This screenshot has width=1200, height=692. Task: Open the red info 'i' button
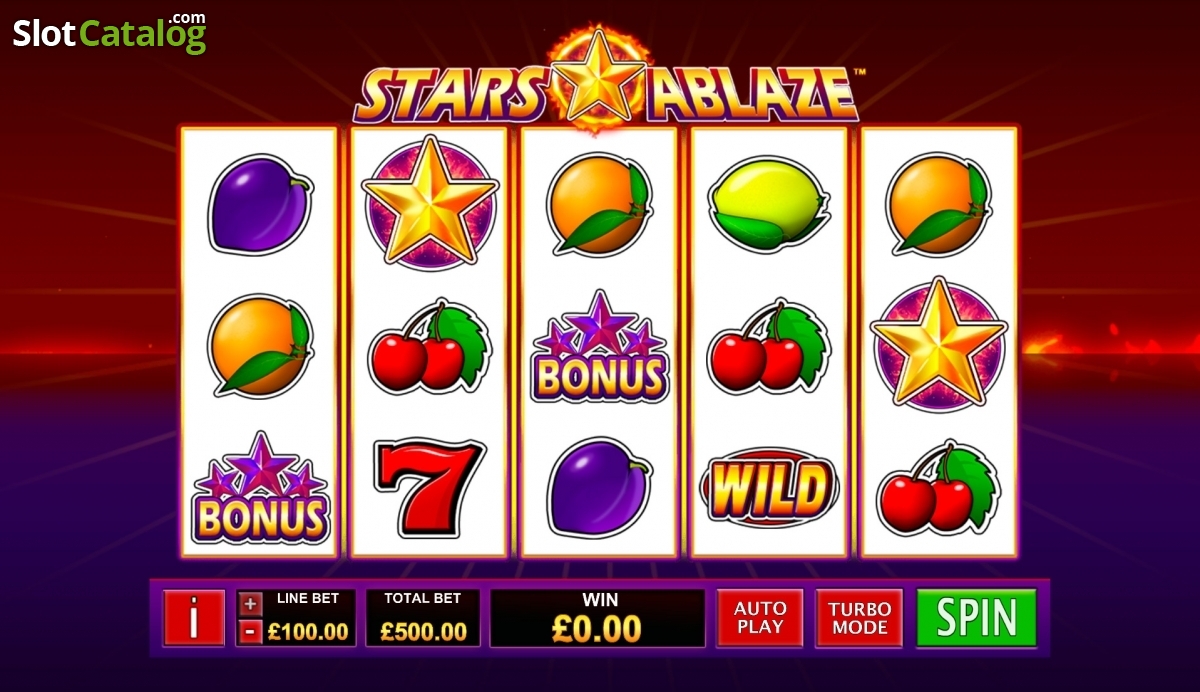pos(193,618)
